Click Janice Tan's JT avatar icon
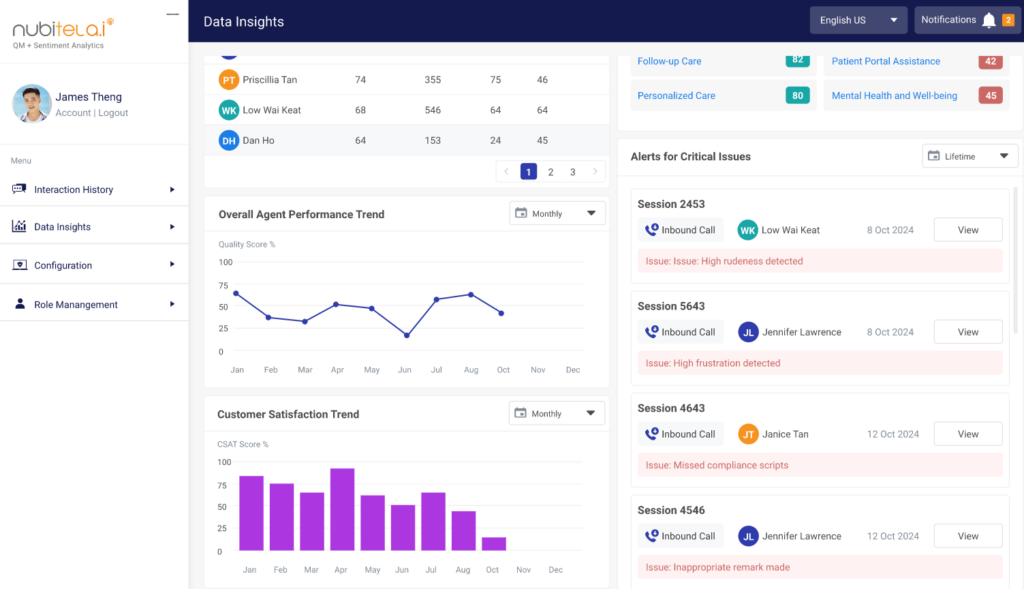Image resolution: width=1024 pixels, height=589 pixels. (x=748, y=433)
